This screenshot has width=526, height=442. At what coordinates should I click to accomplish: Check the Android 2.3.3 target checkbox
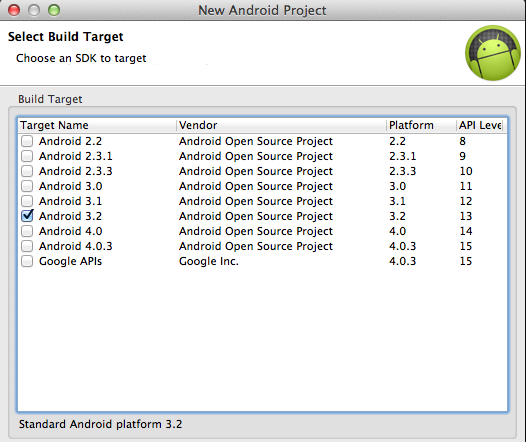point(27,171)
